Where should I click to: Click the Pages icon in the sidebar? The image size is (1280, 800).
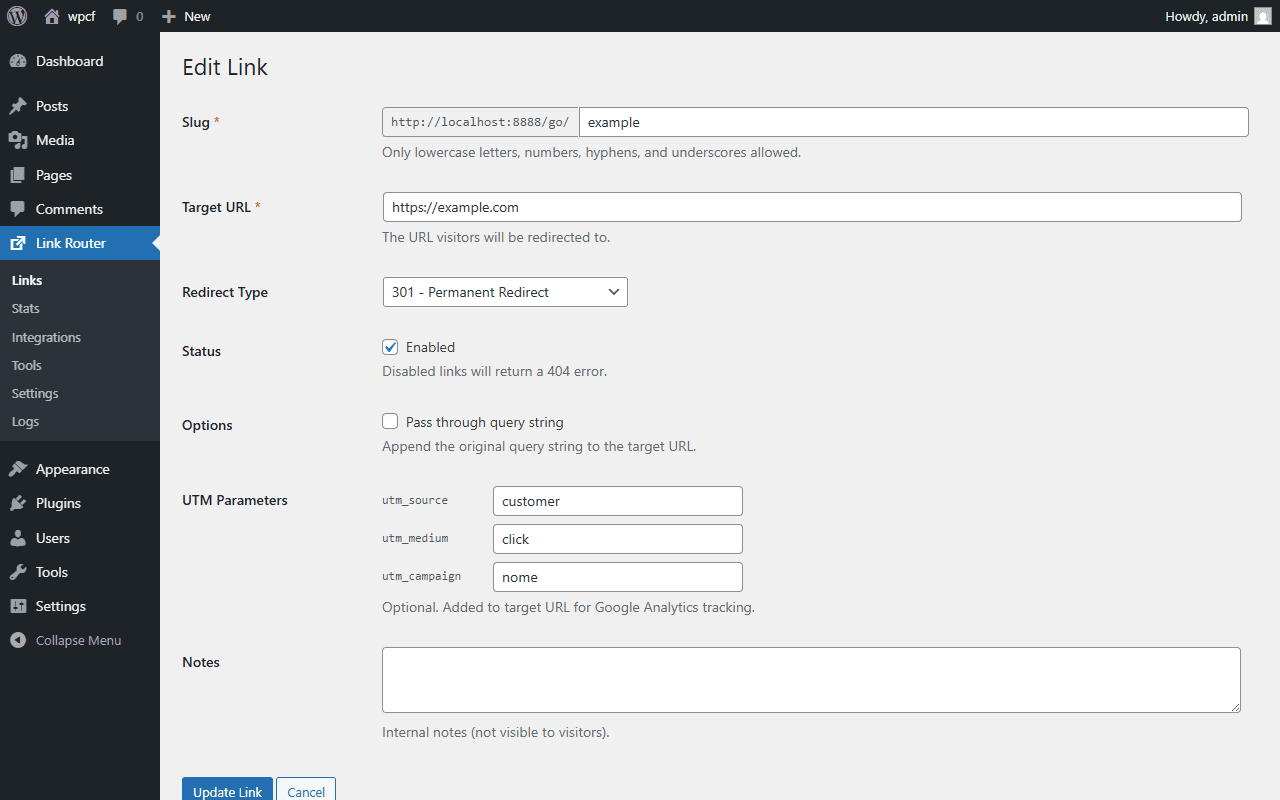coord(20,174)
